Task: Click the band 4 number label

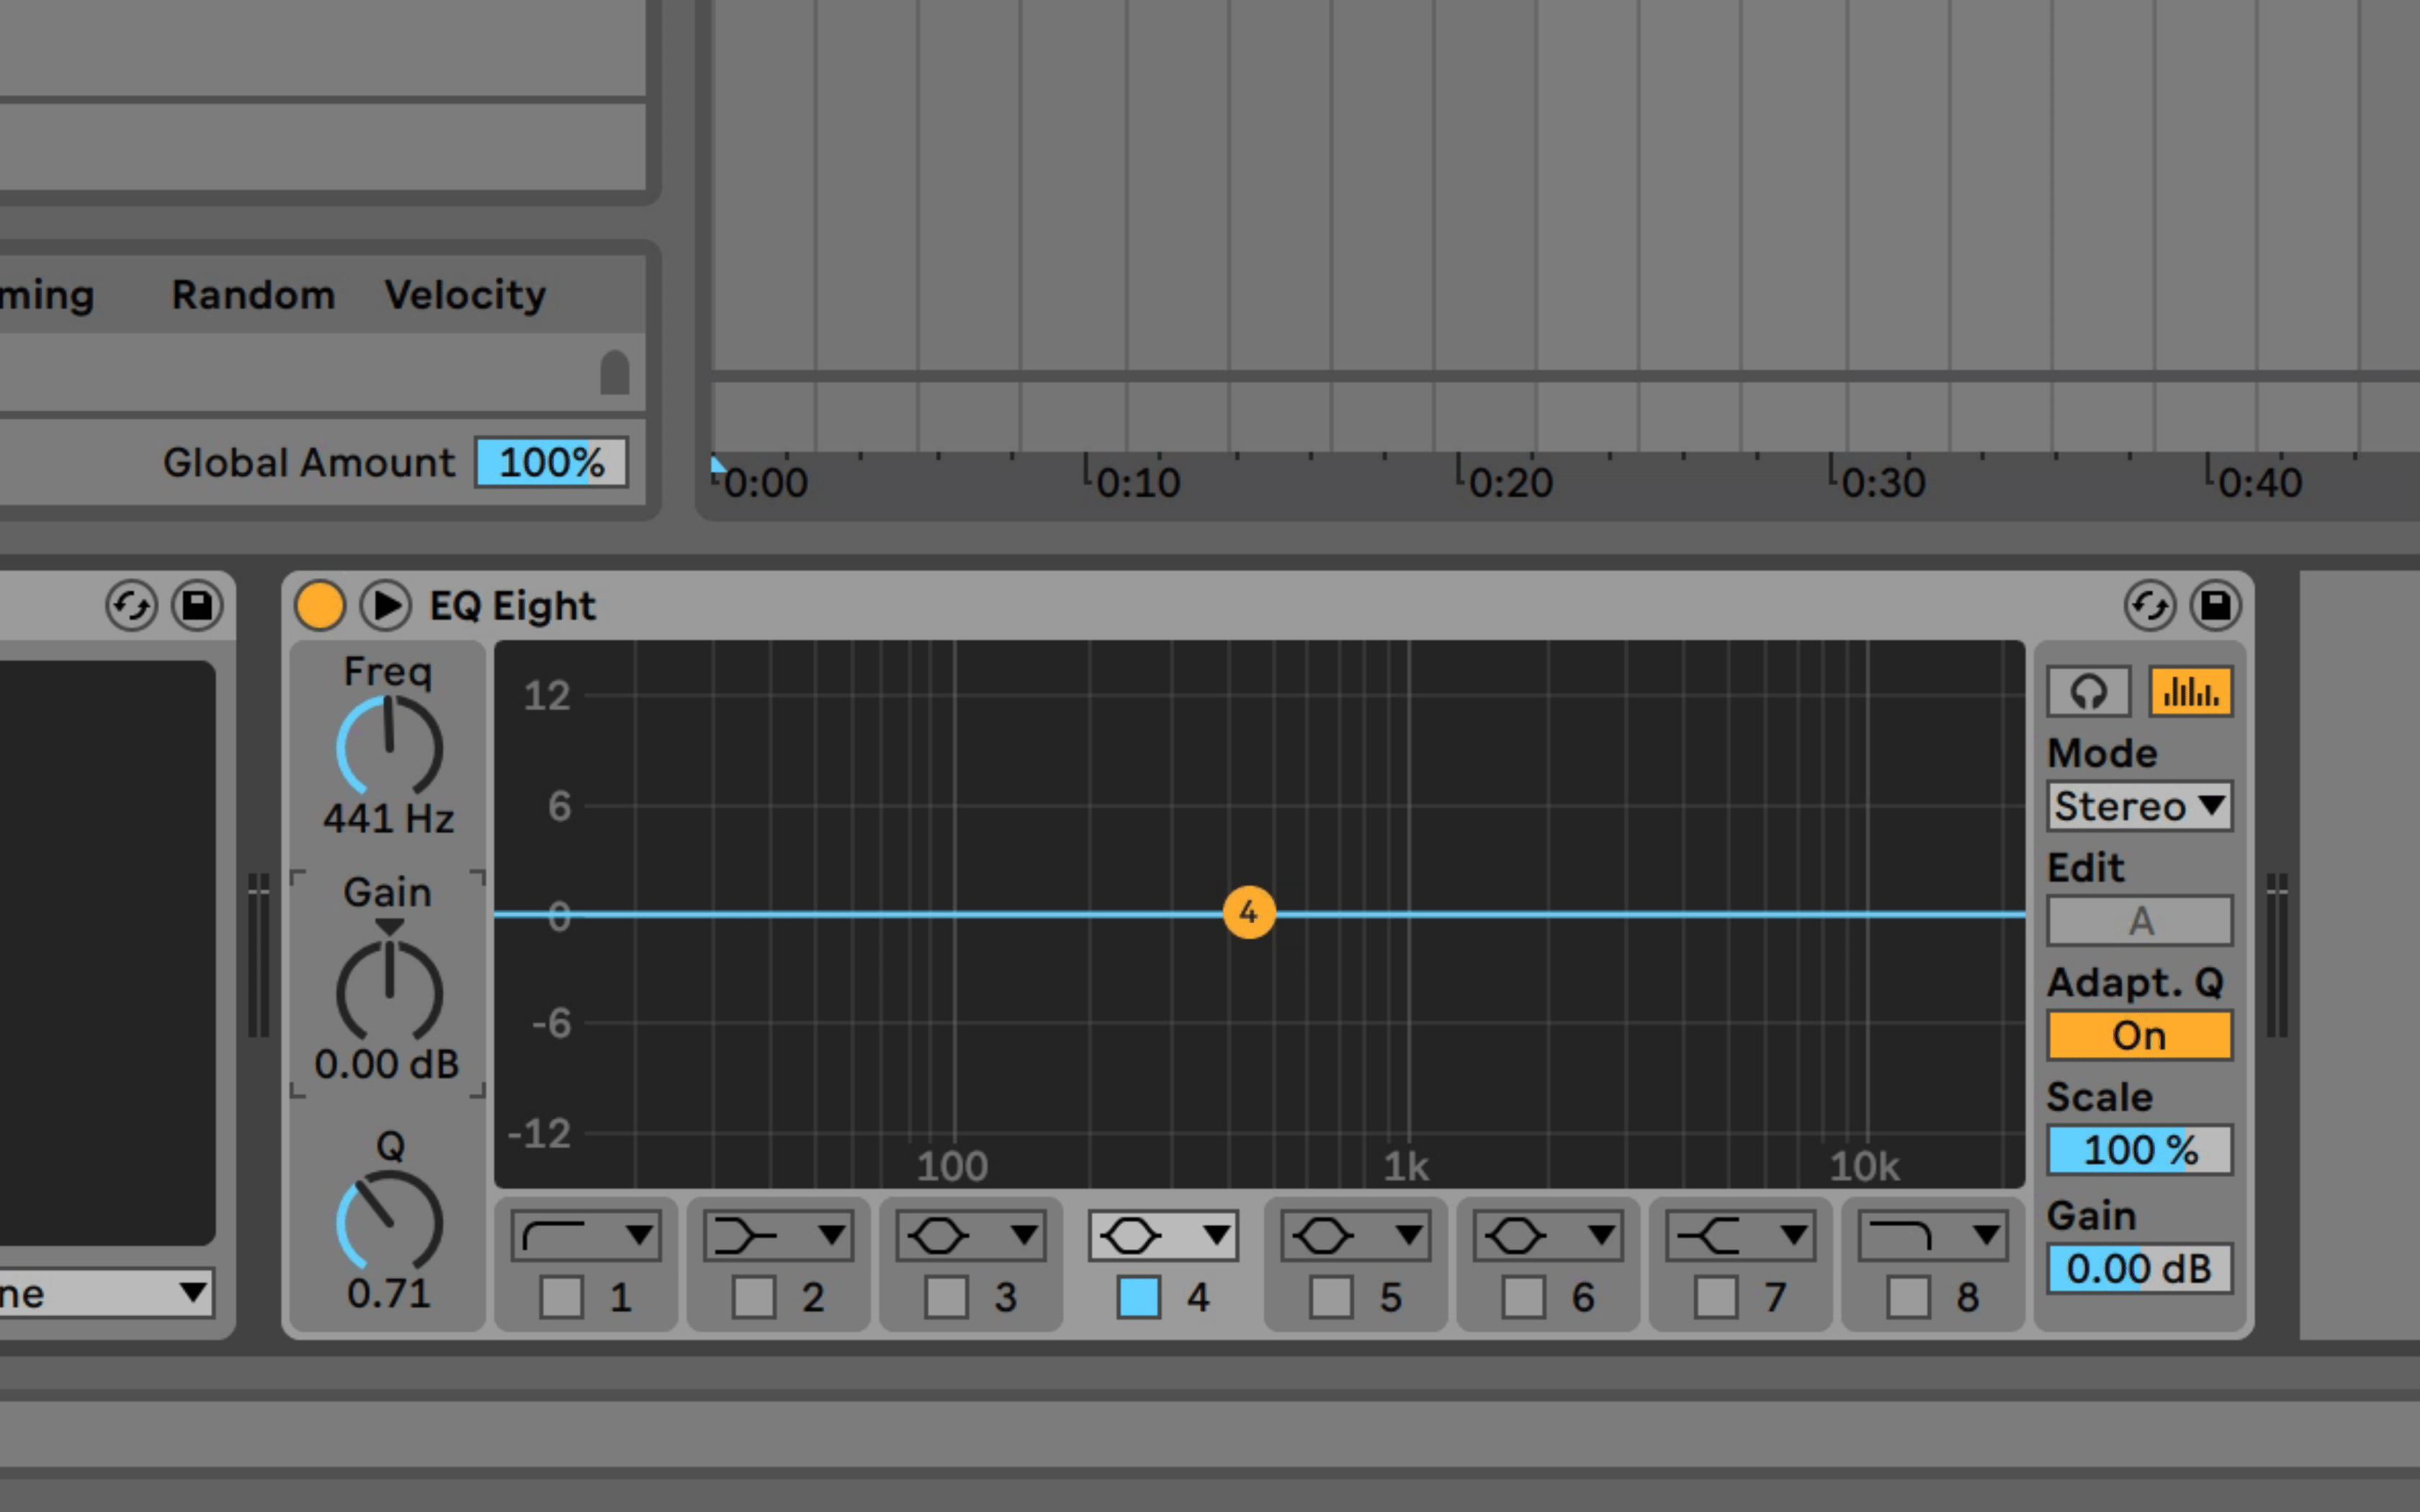Action: [1198, 1298]
